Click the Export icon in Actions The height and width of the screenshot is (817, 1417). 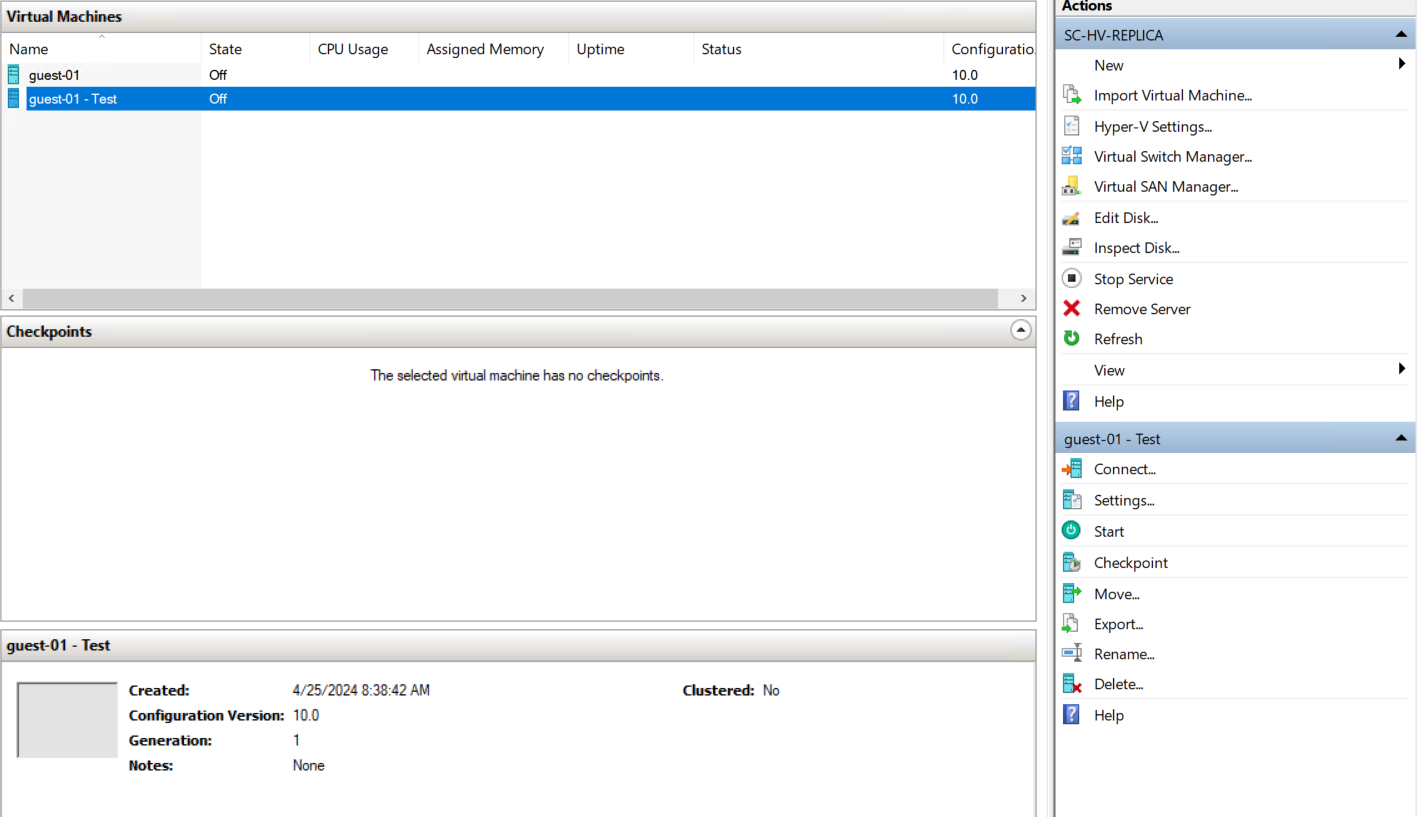tap(1071, 623)
